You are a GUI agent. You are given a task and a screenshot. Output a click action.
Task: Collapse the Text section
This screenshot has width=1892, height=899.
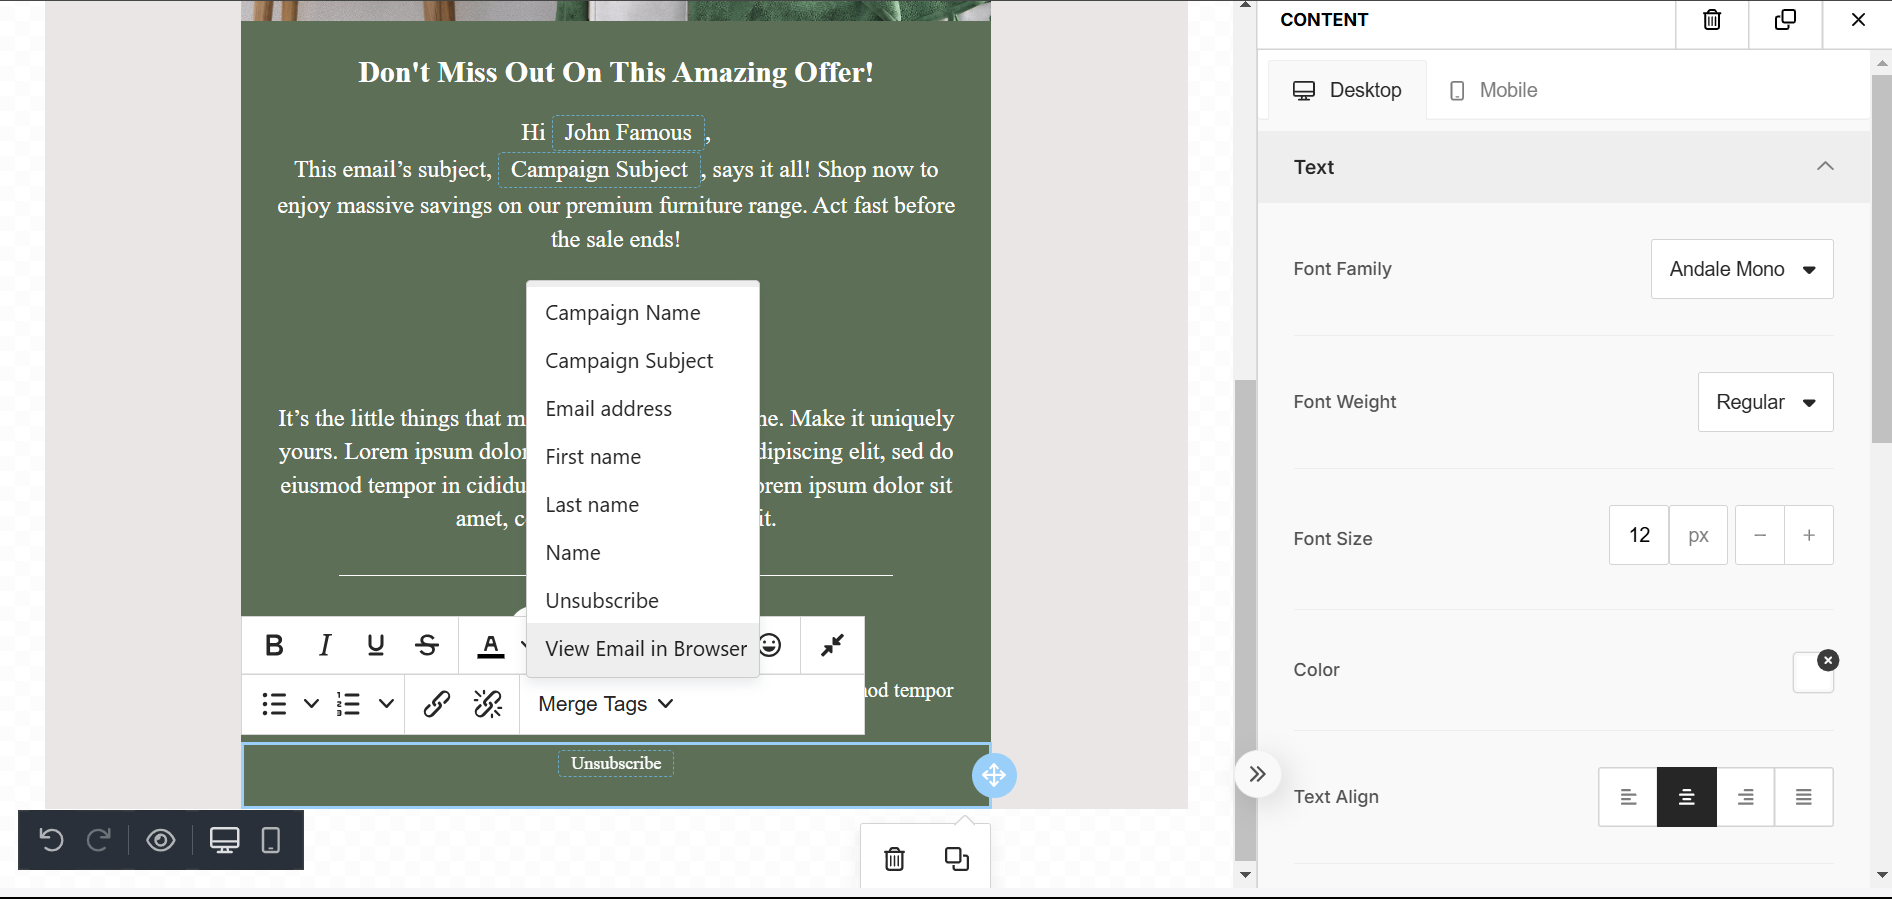(1824, 167)
